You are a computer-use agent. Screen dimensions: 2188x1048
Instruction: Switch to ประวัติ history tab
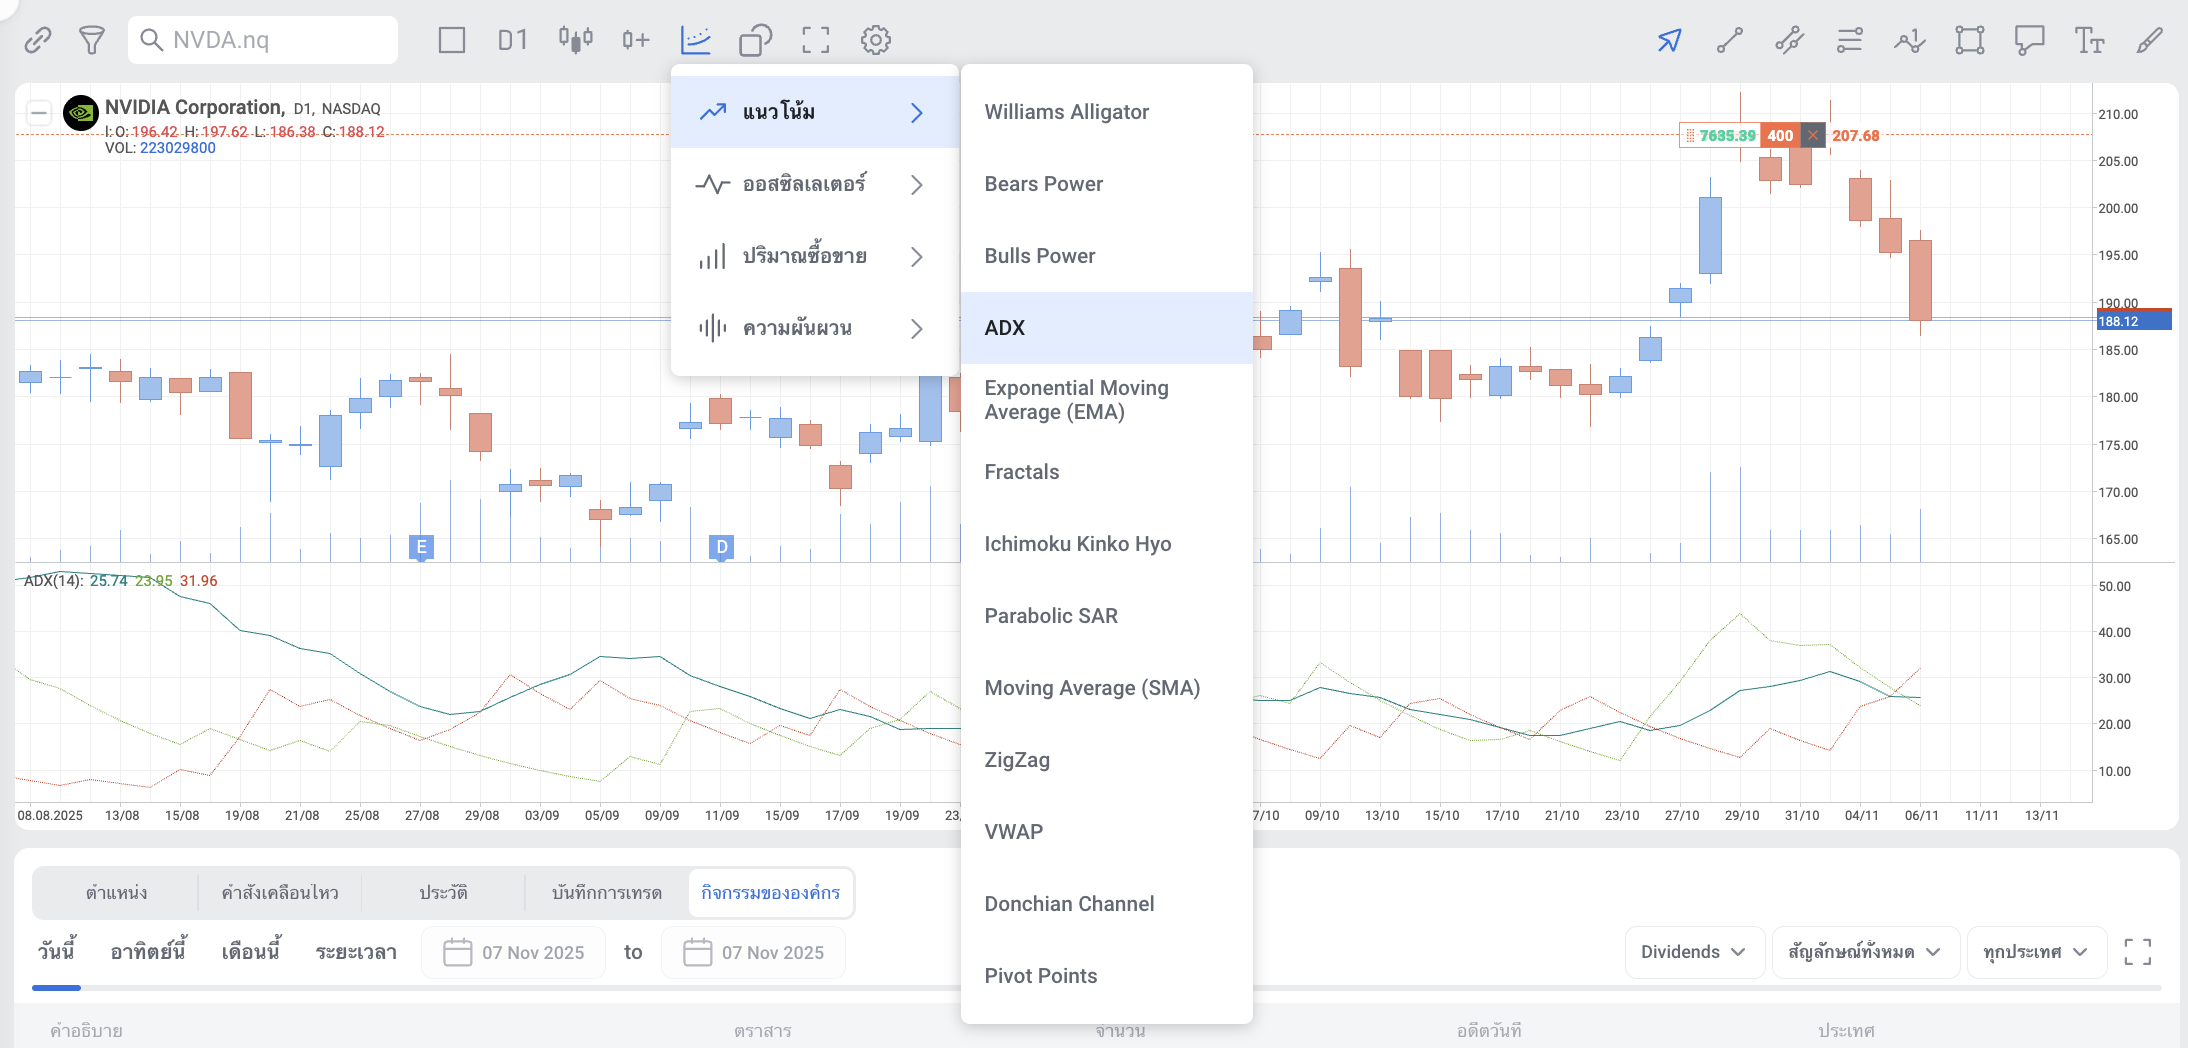pos(443,893)
